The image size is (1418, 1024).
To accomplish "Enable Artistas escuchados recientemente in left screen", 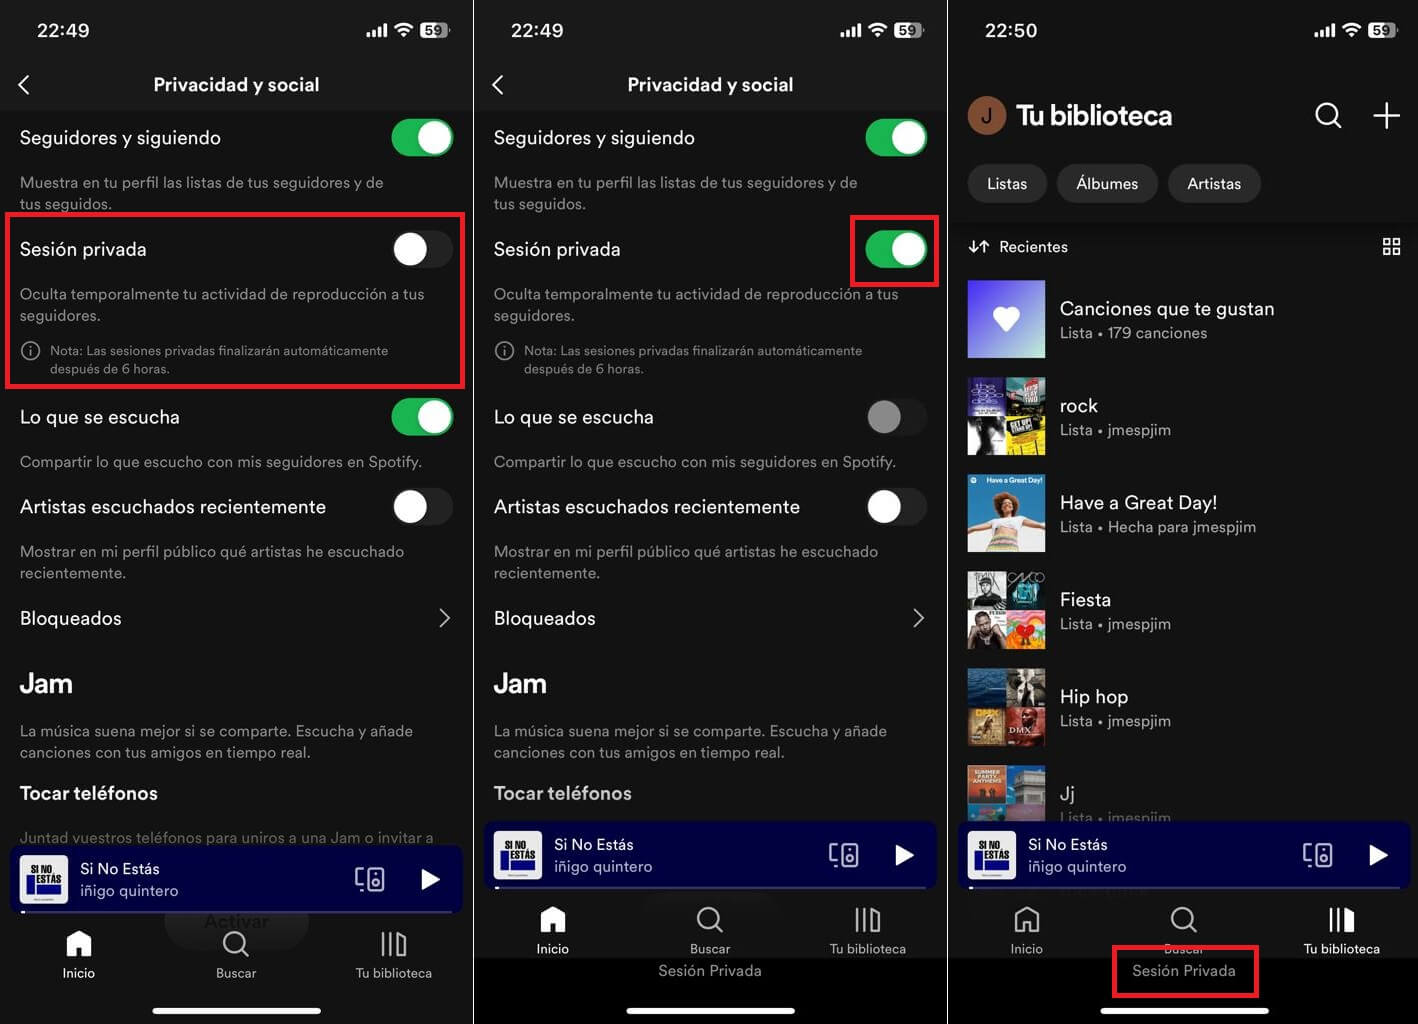I will [422, 507].
